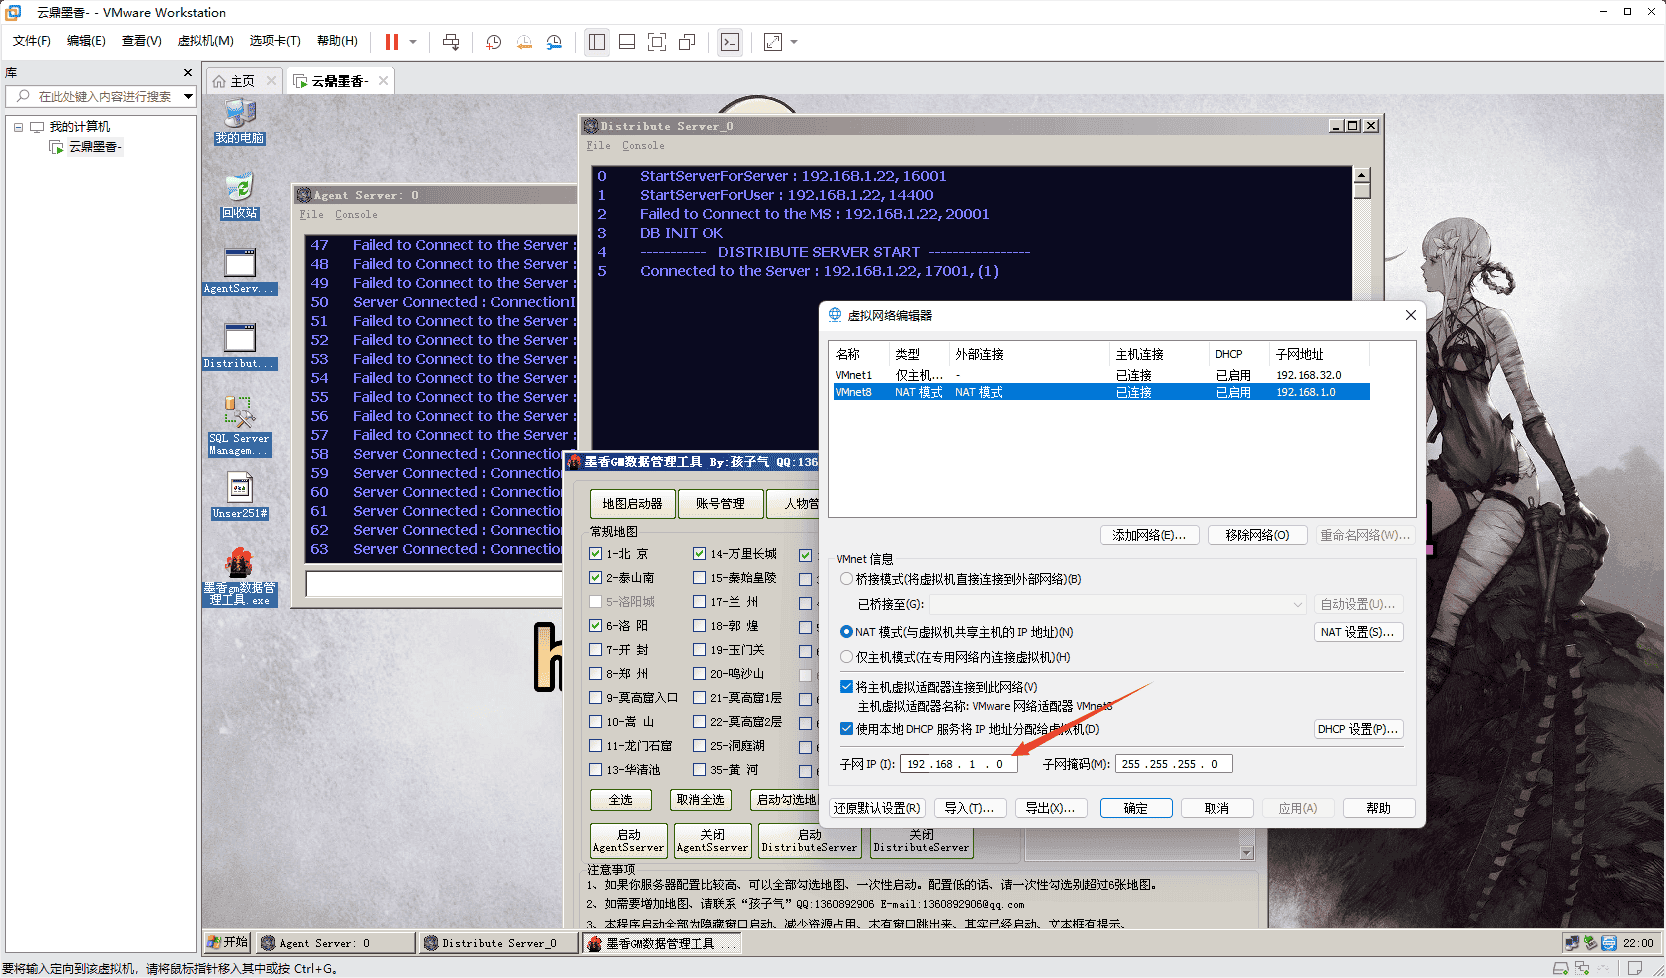
Task: Launch 墨香GM数据管理工具.exe from the desktop
Action: (238, 565)
